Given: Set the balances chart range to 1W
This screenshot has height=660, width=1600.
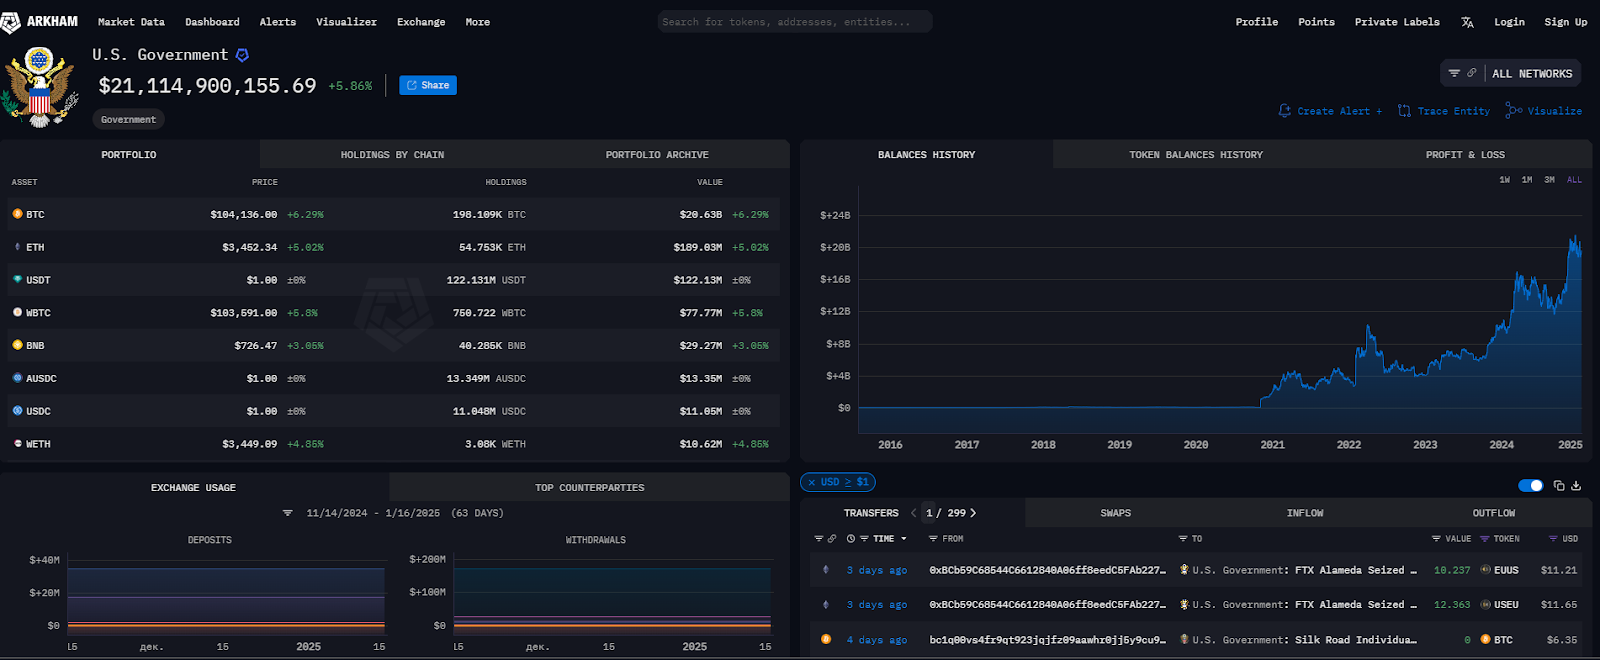Looking at the screenshot, I should 1504,180.
